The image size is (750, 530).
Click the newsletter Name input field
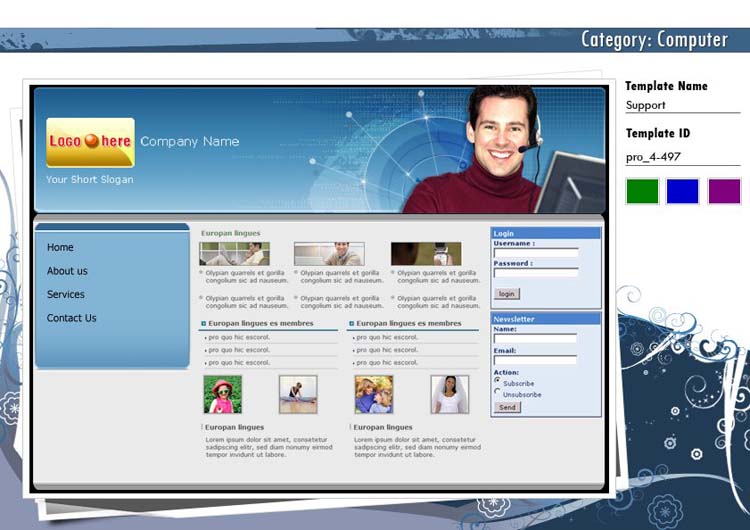point(535,339)
